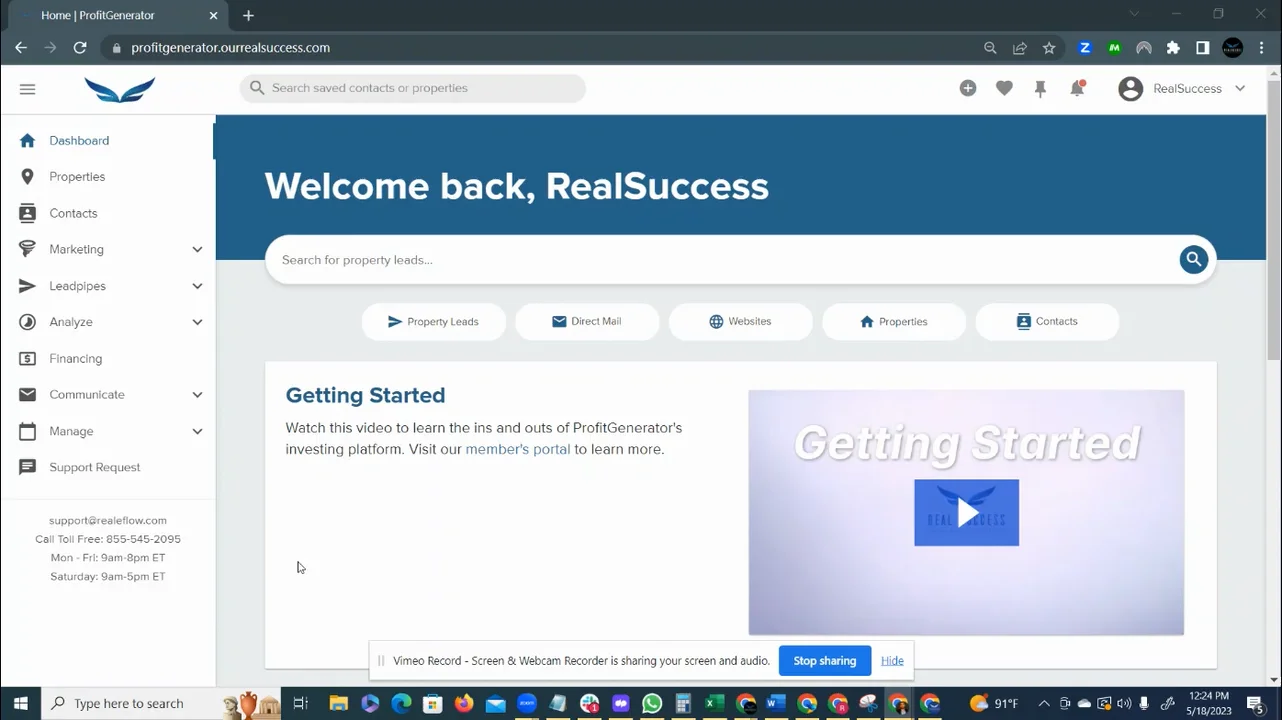The image size is (1282, 720).
Task: Open File Explorer from the taskbar
Action: (x=339, y=704)
